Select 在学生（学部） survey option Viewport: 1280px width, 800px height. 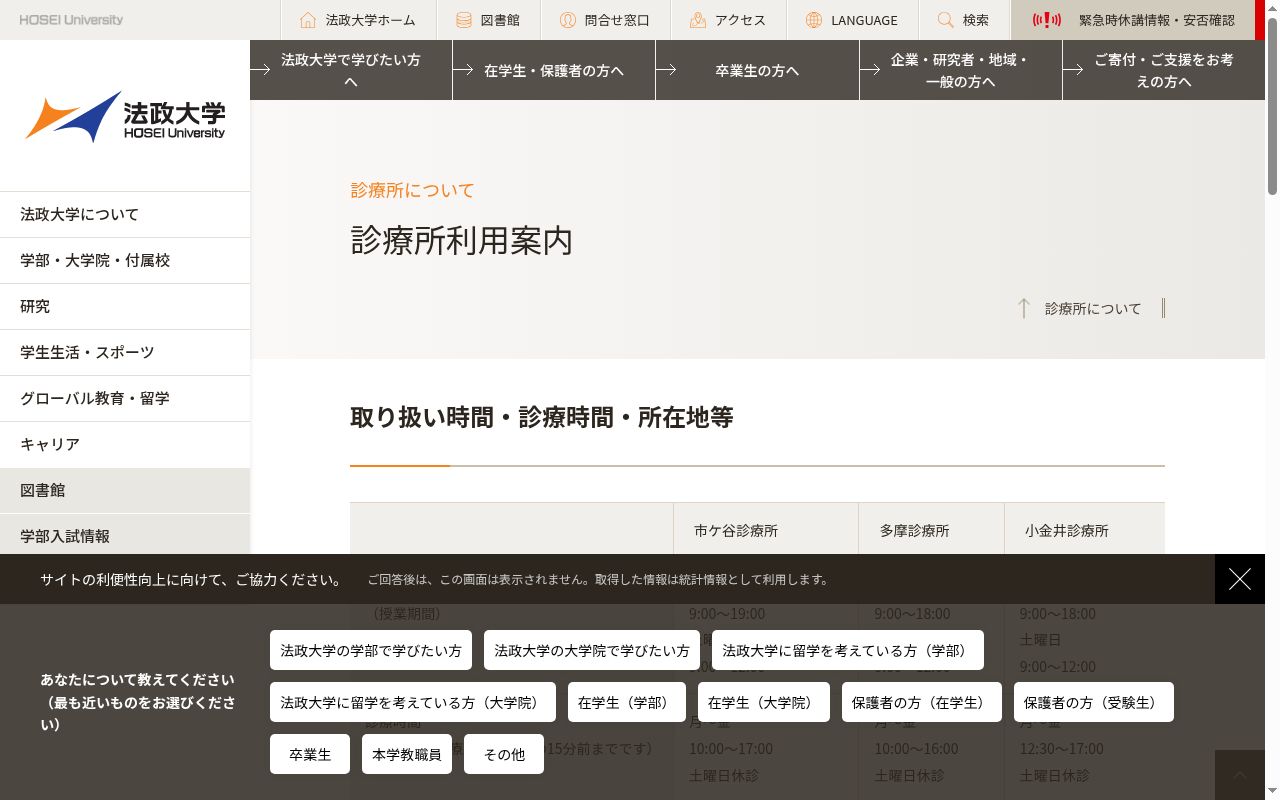click(x=627, y=702)
